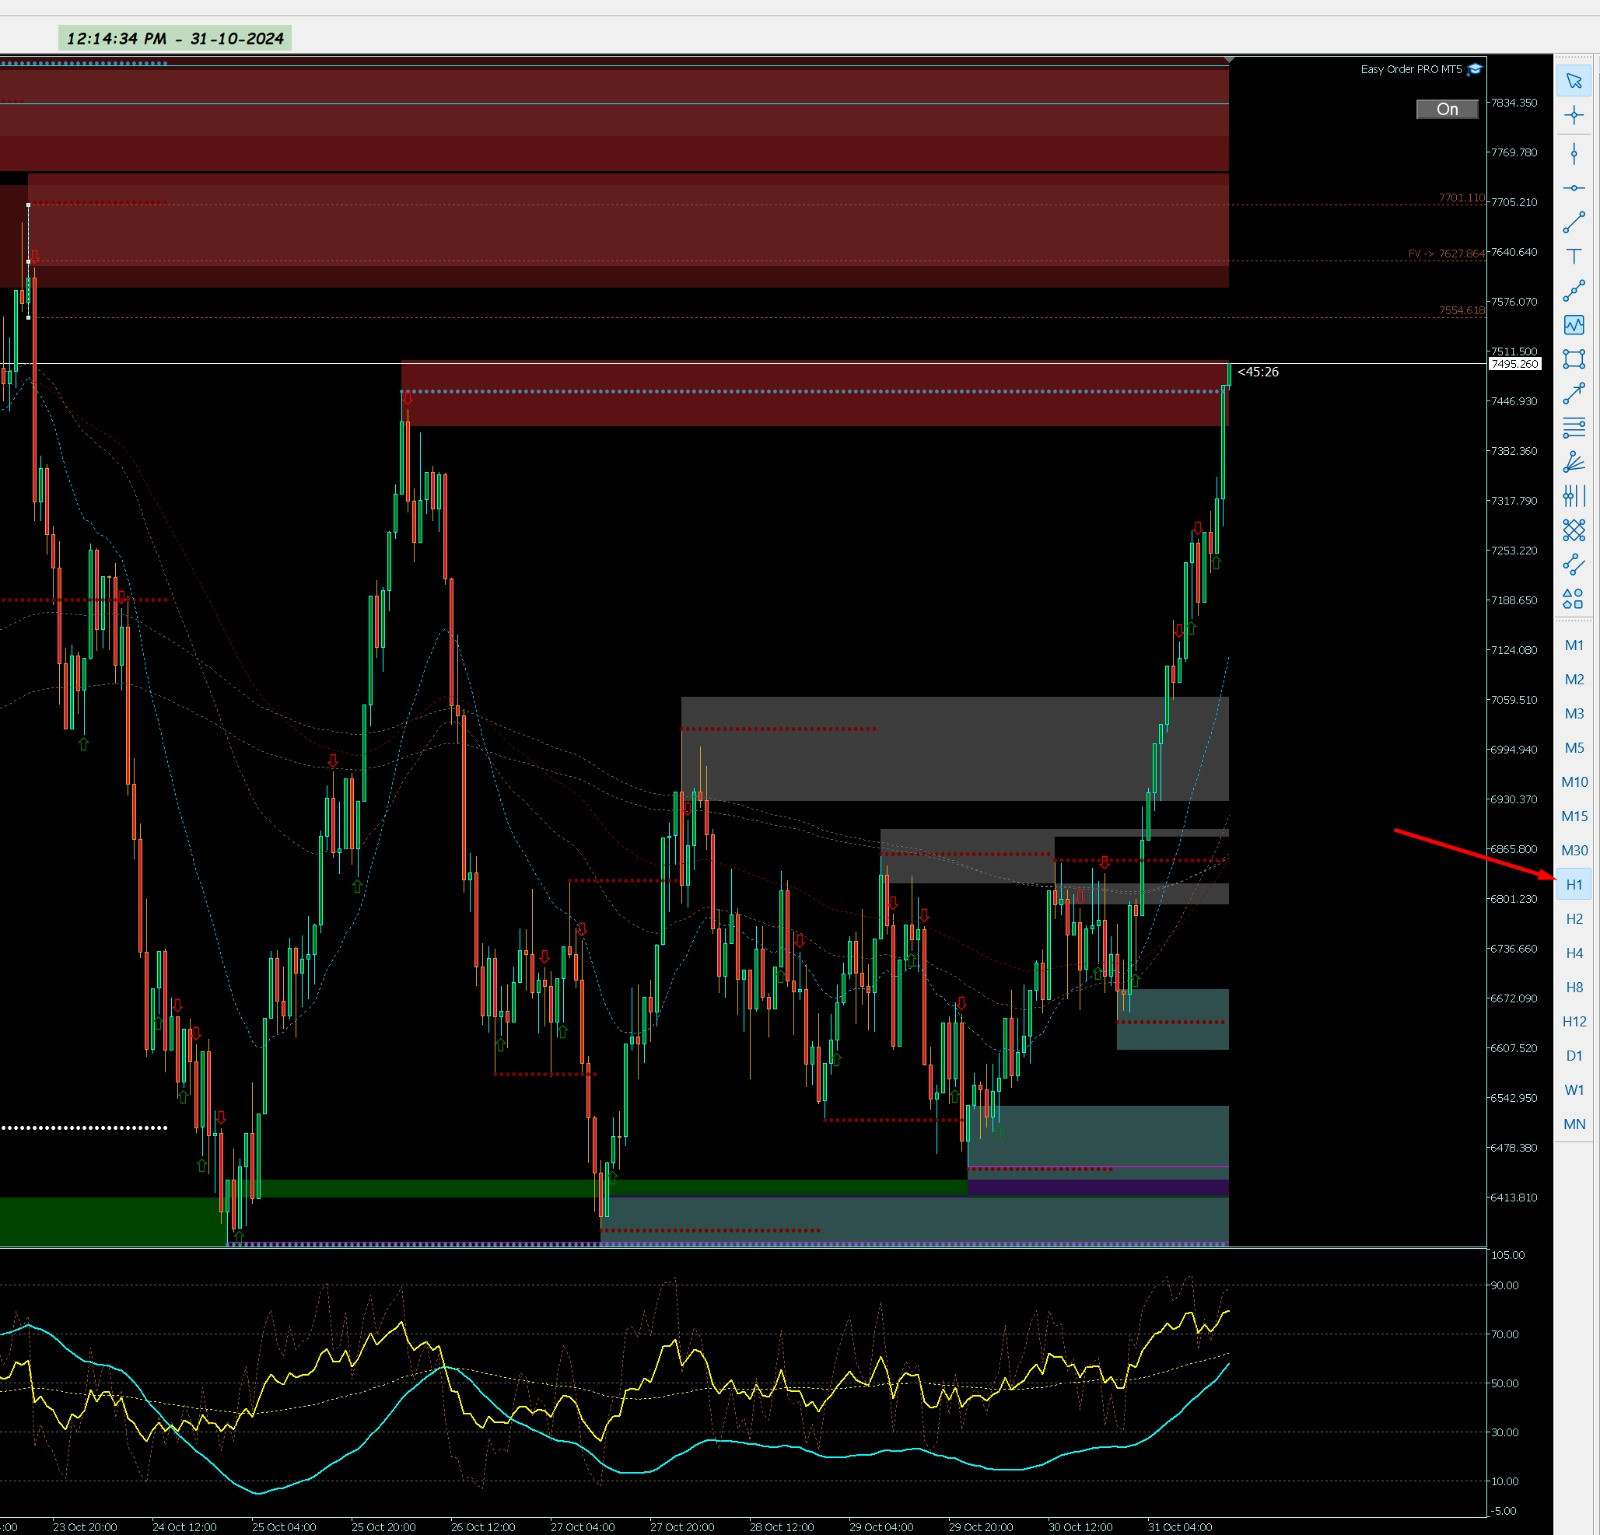Open the indicators chart icon
The image size is (1600, 1535).
(x=1574, y=325)
